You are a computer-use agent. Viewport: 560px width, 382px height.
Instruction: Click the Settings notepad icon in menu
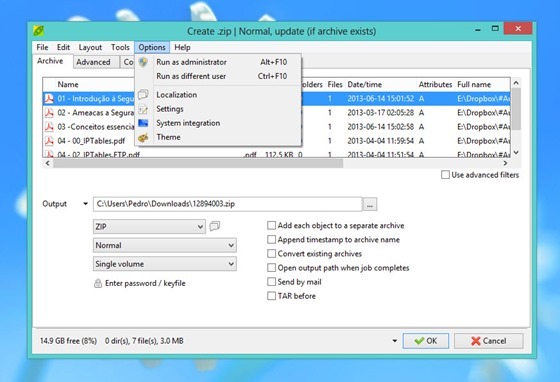[143, 109]
